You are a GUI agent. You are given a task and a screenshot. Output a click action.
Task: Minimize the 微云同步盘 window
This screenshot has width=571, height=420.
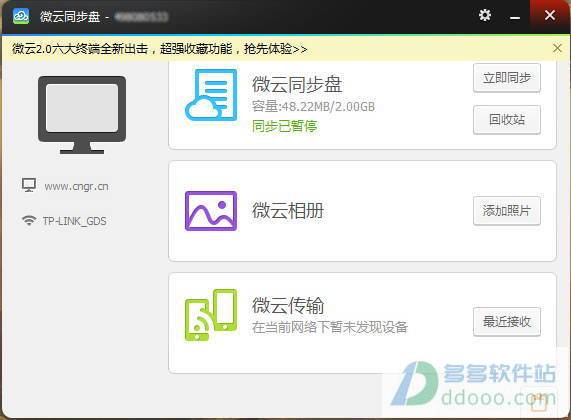(x=515, y=17)
